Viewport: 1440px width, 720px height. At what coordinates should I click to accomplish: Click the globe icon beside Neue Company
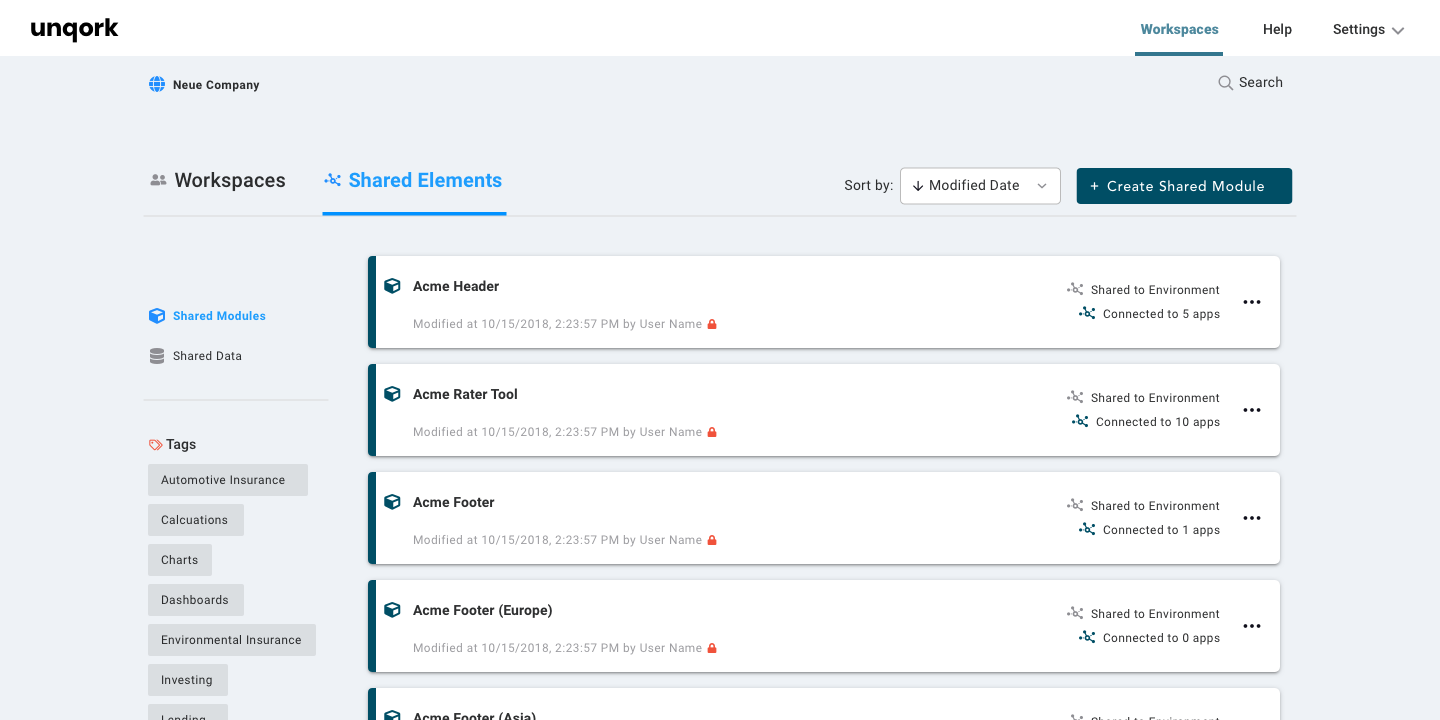point(157,84)
